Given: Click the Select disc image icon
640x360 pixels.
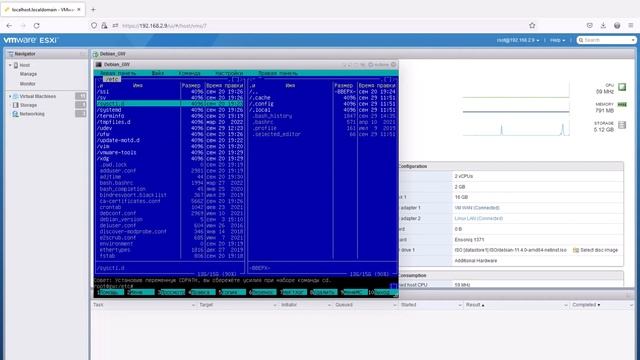Looking at the screenshot, I should point(576,250).
